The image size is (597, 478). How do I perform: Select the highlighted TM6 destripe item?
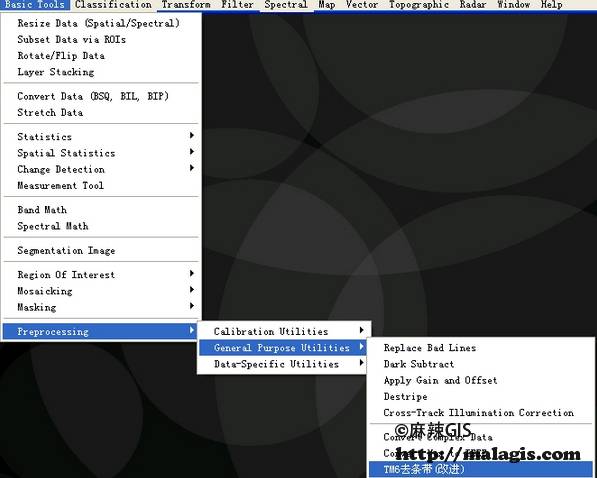click(x=481, y=469)
